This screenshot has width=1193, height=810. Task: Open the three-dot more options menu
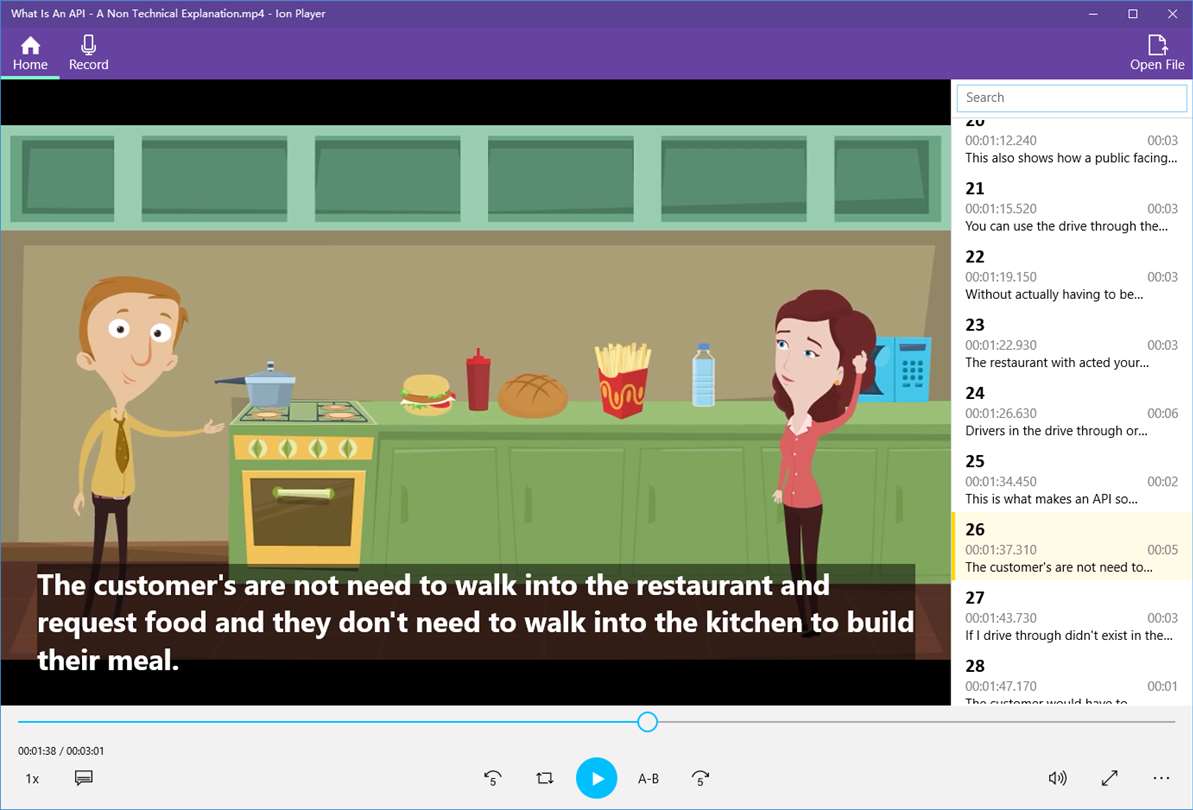pyautogui.click(x=1161, y=778)
